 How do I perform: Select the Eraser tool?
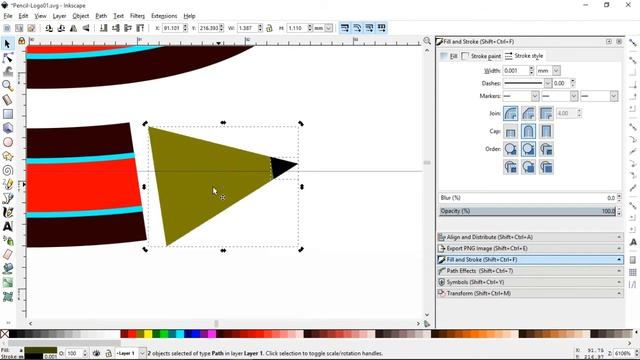click(7, 254)
